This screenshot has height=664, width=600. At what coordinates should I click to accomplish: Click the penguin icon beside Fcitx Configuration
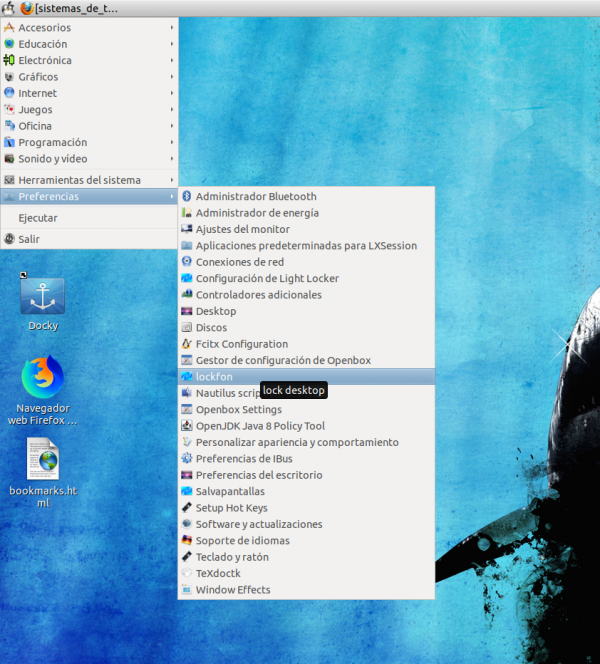coord(186,344)
